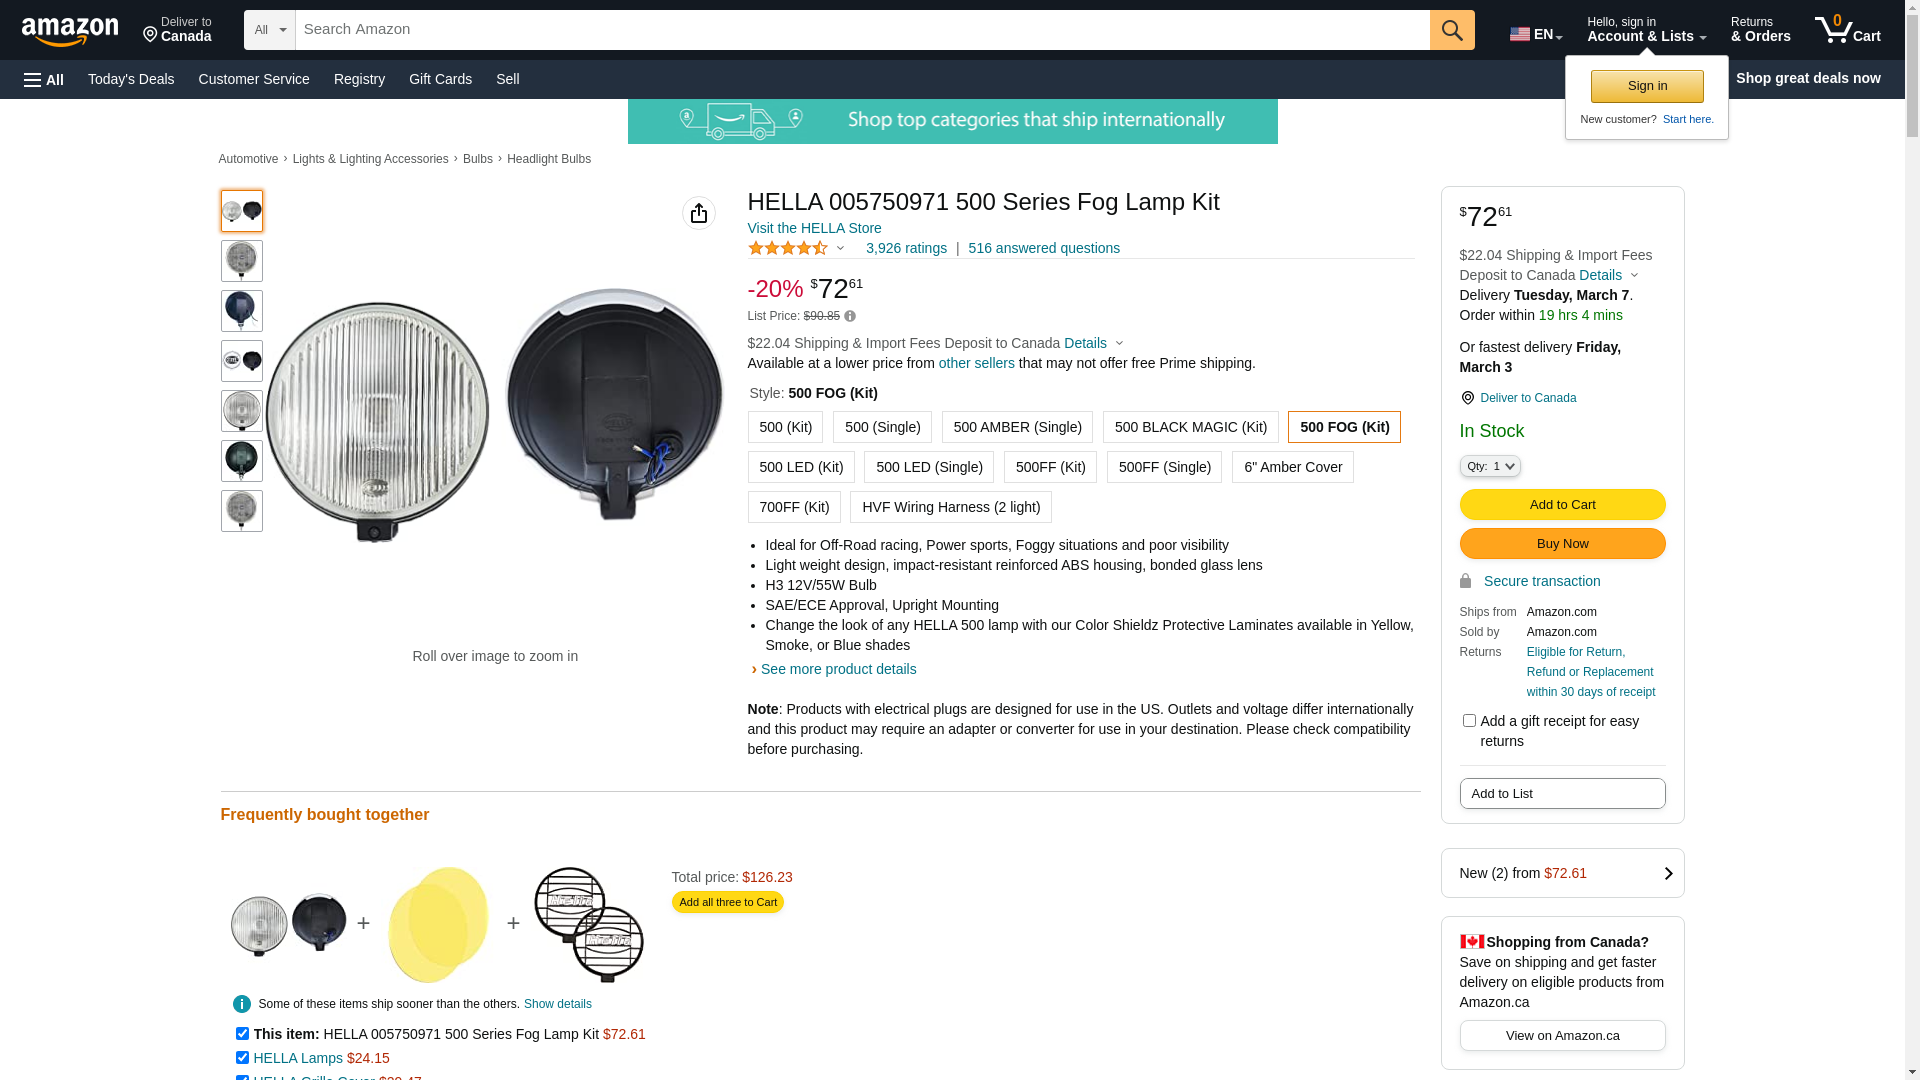
Task: Check the gift receipt checkbox
Action: (1469, 721)
